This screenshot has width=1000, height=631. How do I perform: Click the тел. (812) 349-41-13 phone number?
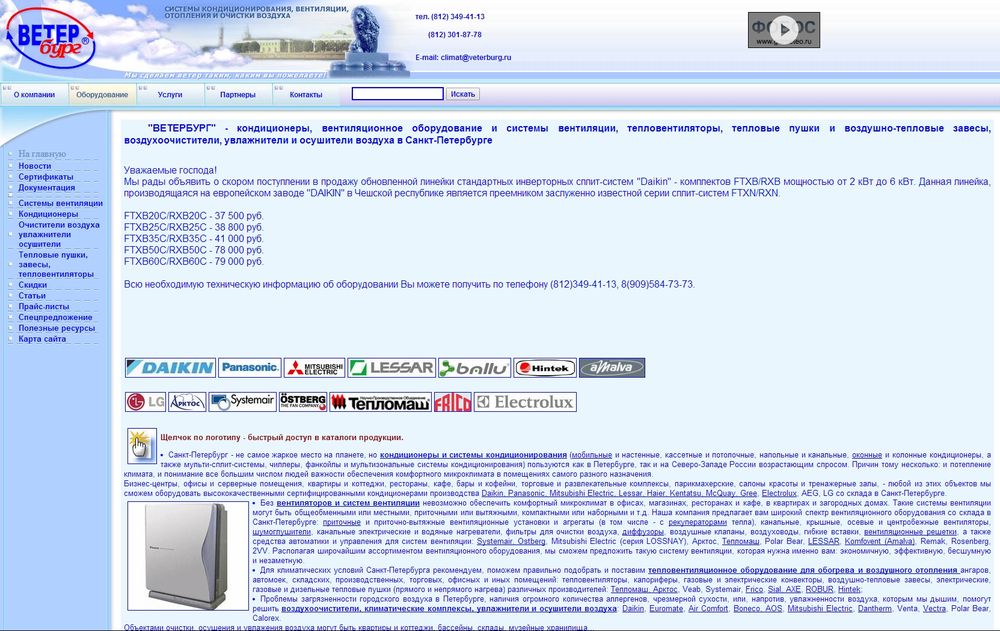tap(450, 17)
